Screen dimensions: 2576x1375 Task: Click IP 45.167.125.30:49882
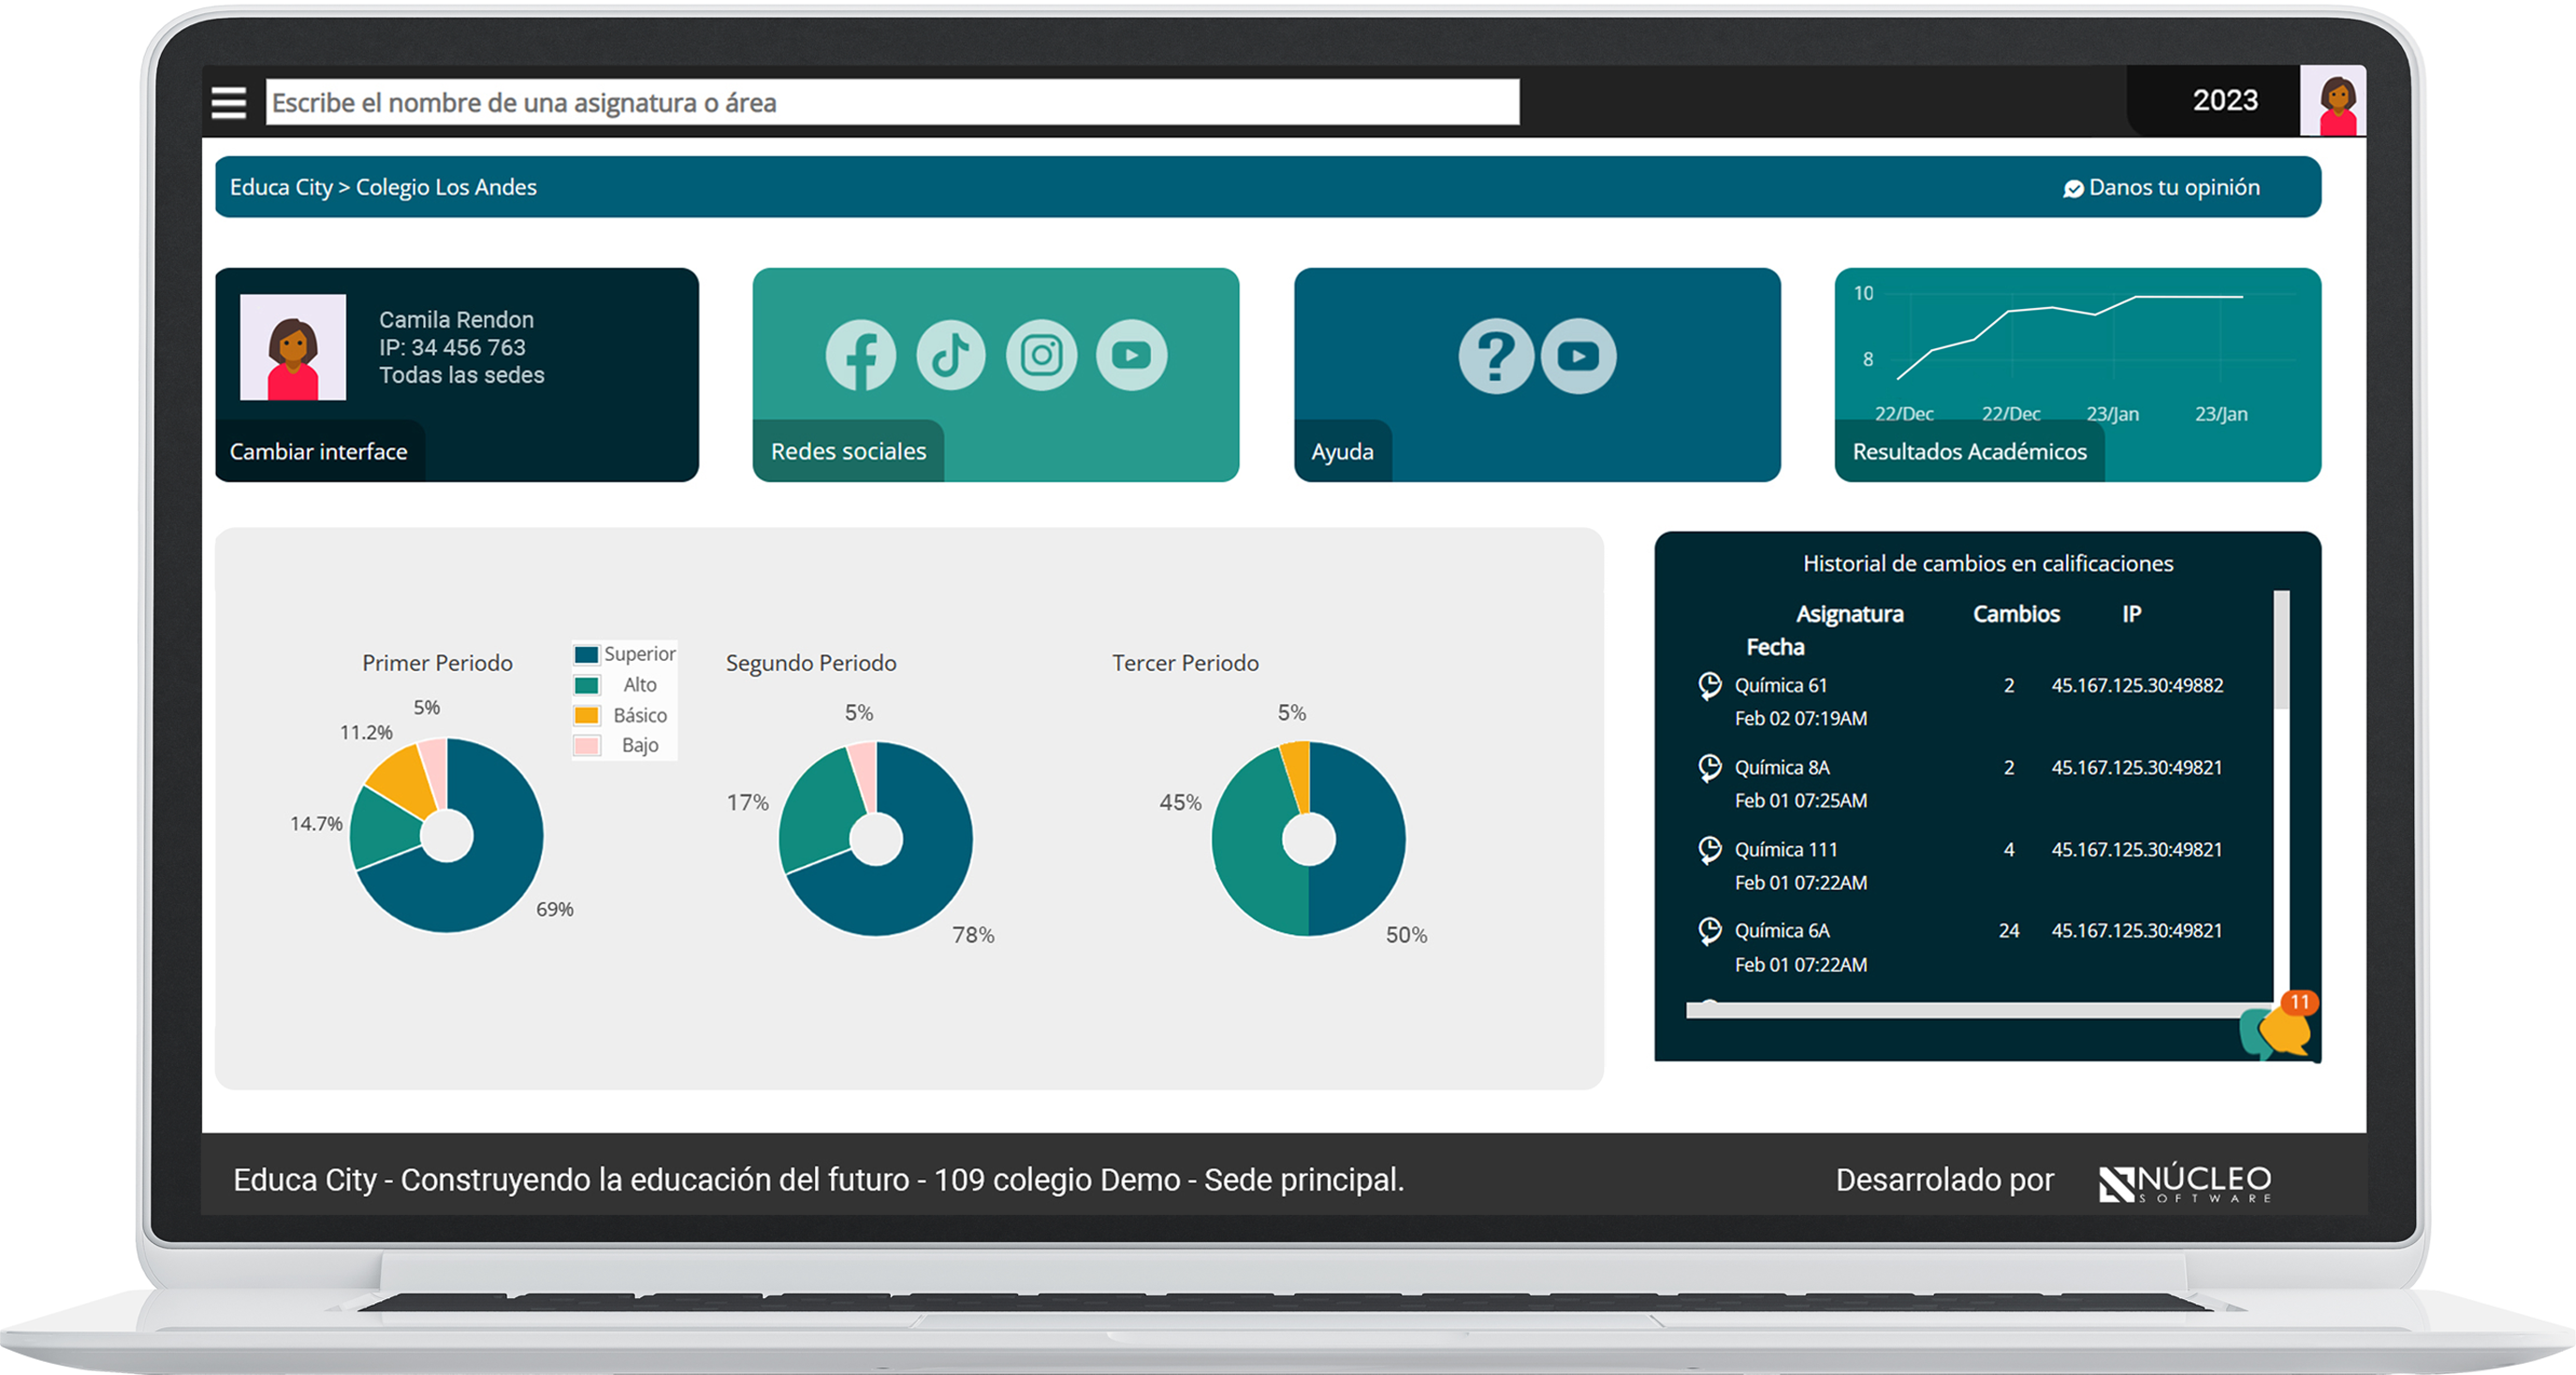point(2137,685)
